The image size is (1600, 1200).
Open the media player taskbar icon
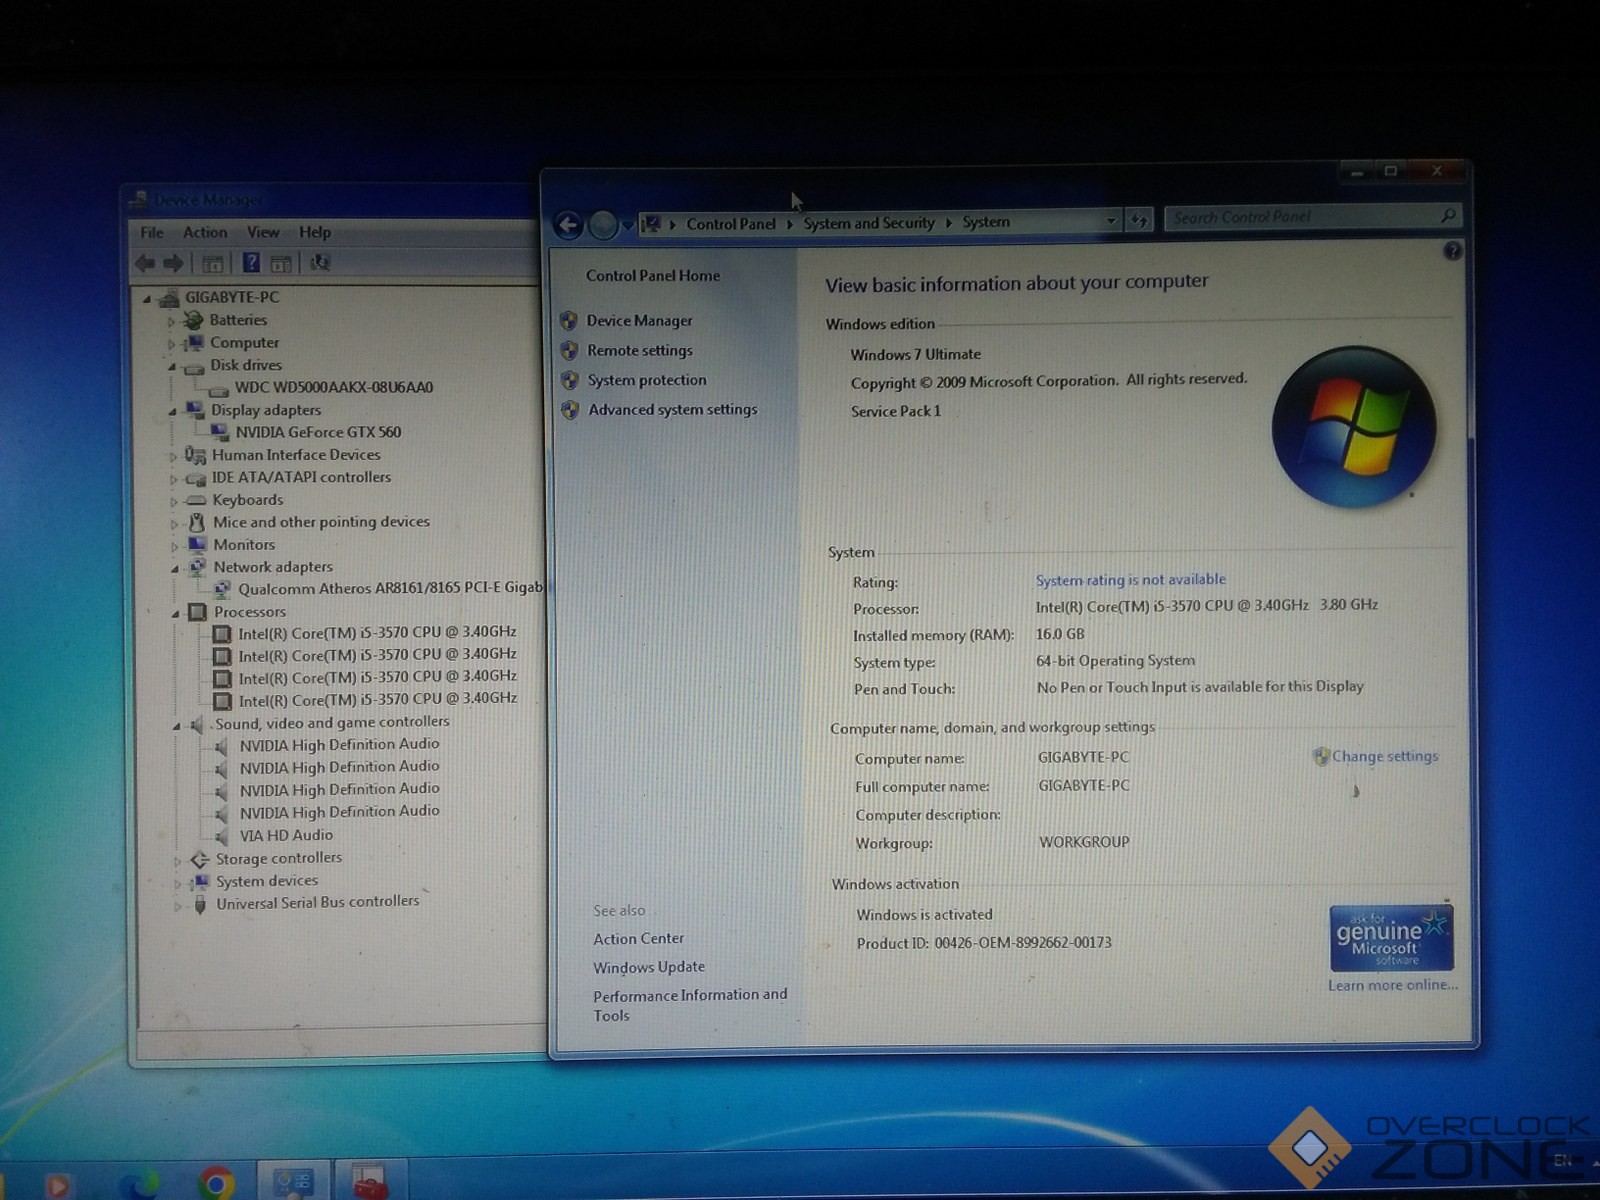coord(58,1186)
